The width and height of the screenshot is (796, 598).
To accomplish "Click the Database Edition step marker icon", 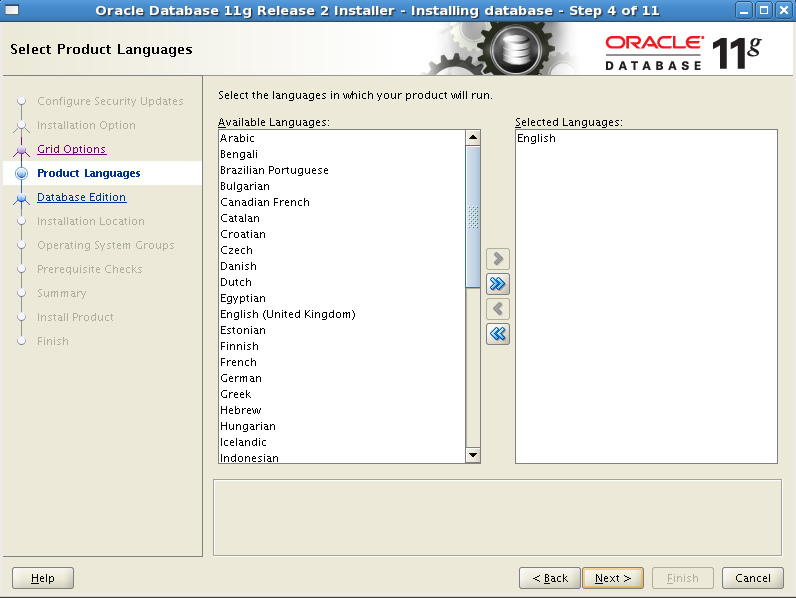I will (x=21, y=197).
